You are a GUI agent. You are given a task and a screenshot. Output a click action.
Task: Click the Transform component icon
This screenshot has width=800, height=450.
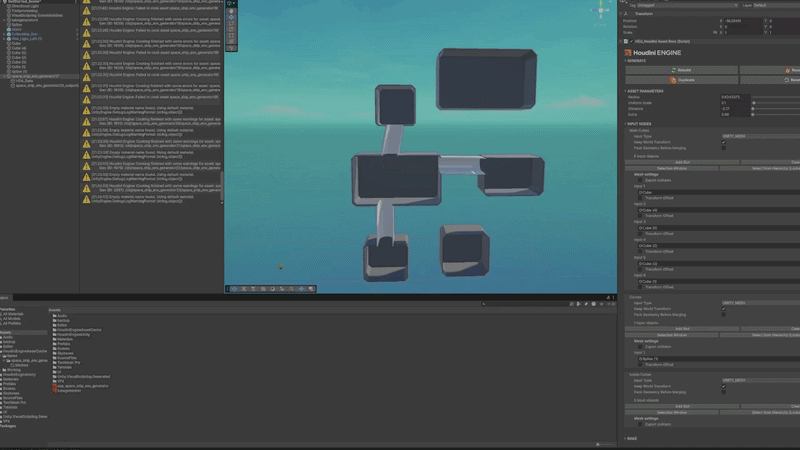click(x=626, y=14)
